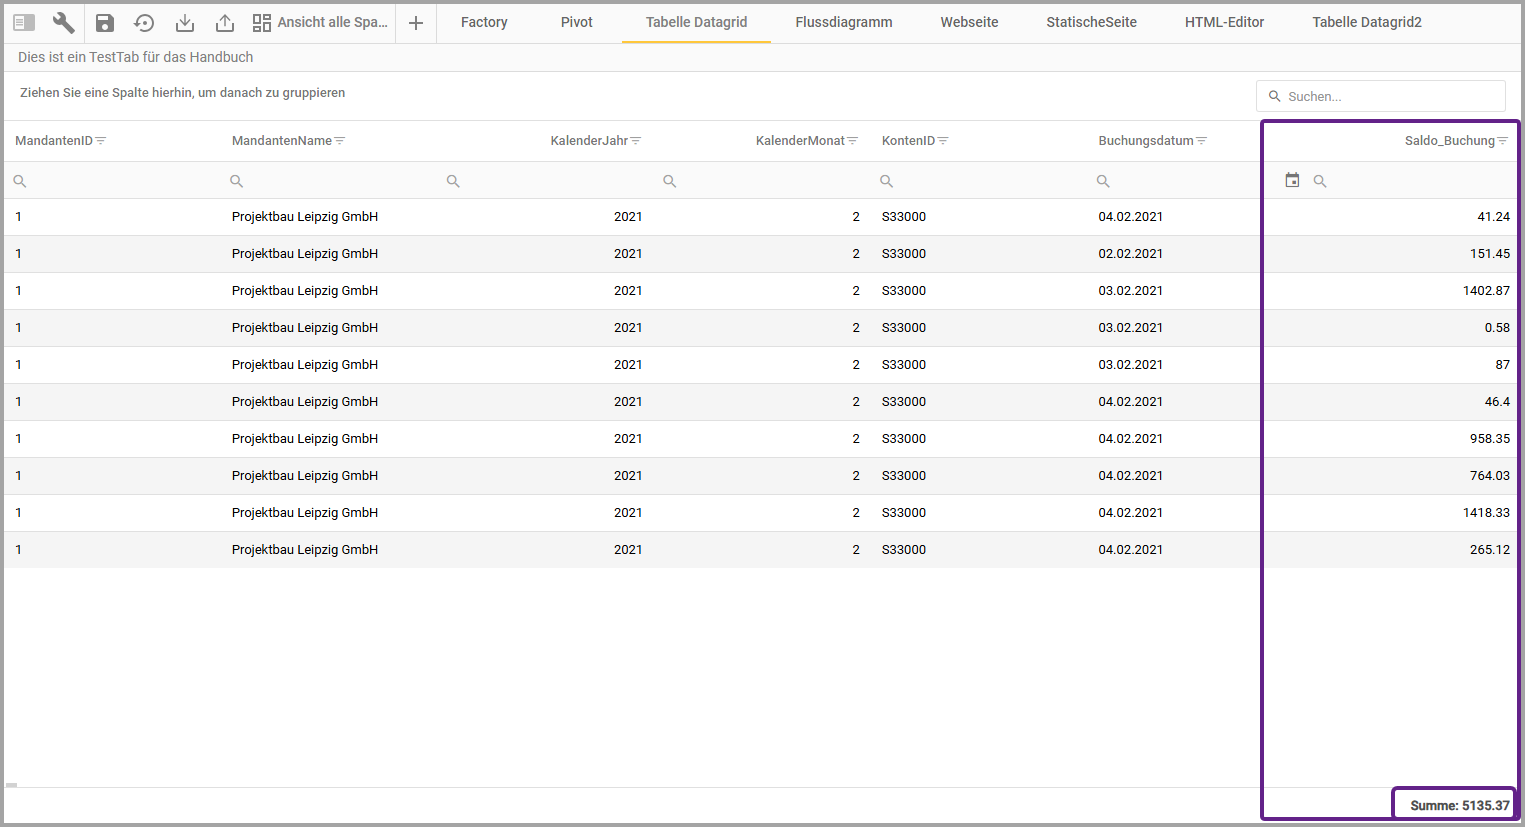Expand the KalenderJahr header filter
Viewport: 1525px width, 827px height.
tap(636, 141)
